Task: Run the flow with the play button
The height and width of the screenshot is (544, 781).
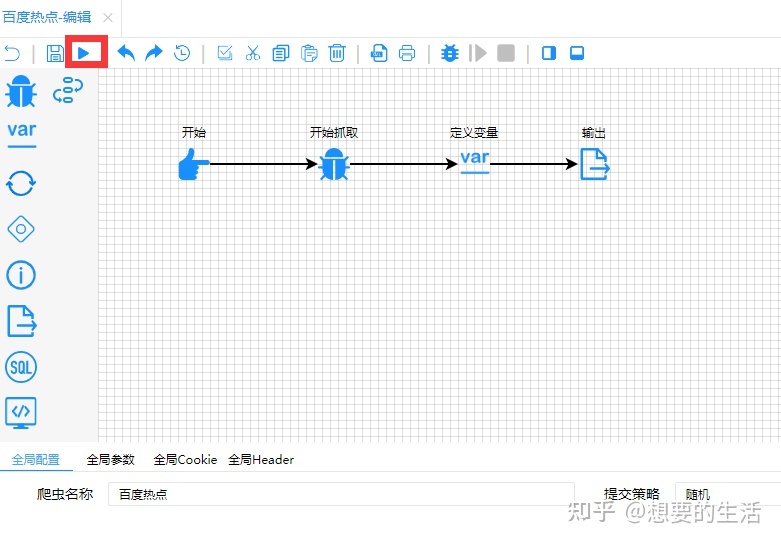Action: 84,53
